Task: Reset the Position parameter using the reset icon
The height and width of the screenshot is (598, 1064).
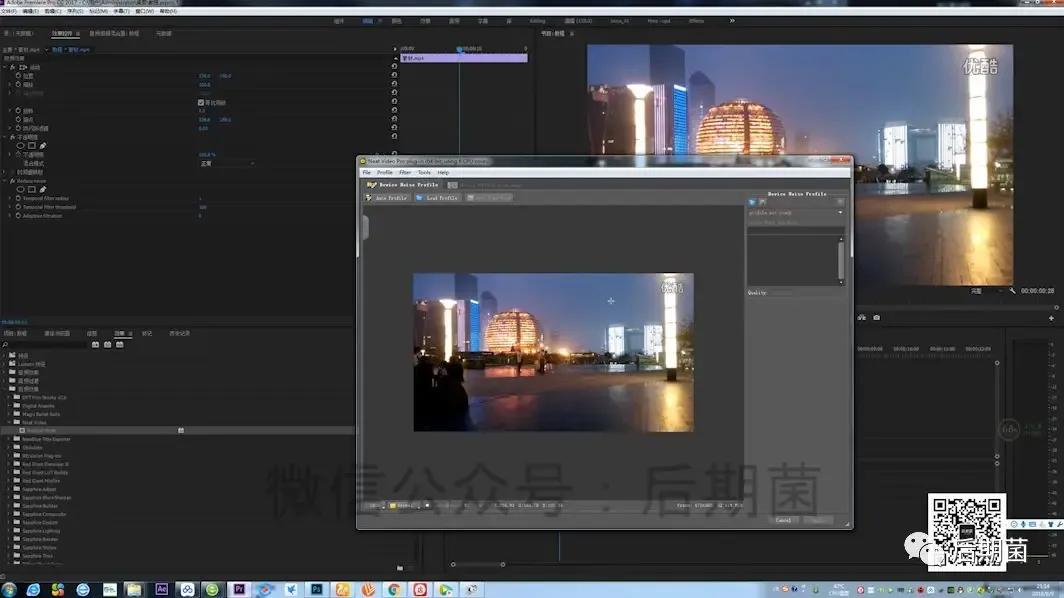Action: [x=394, y=76]
